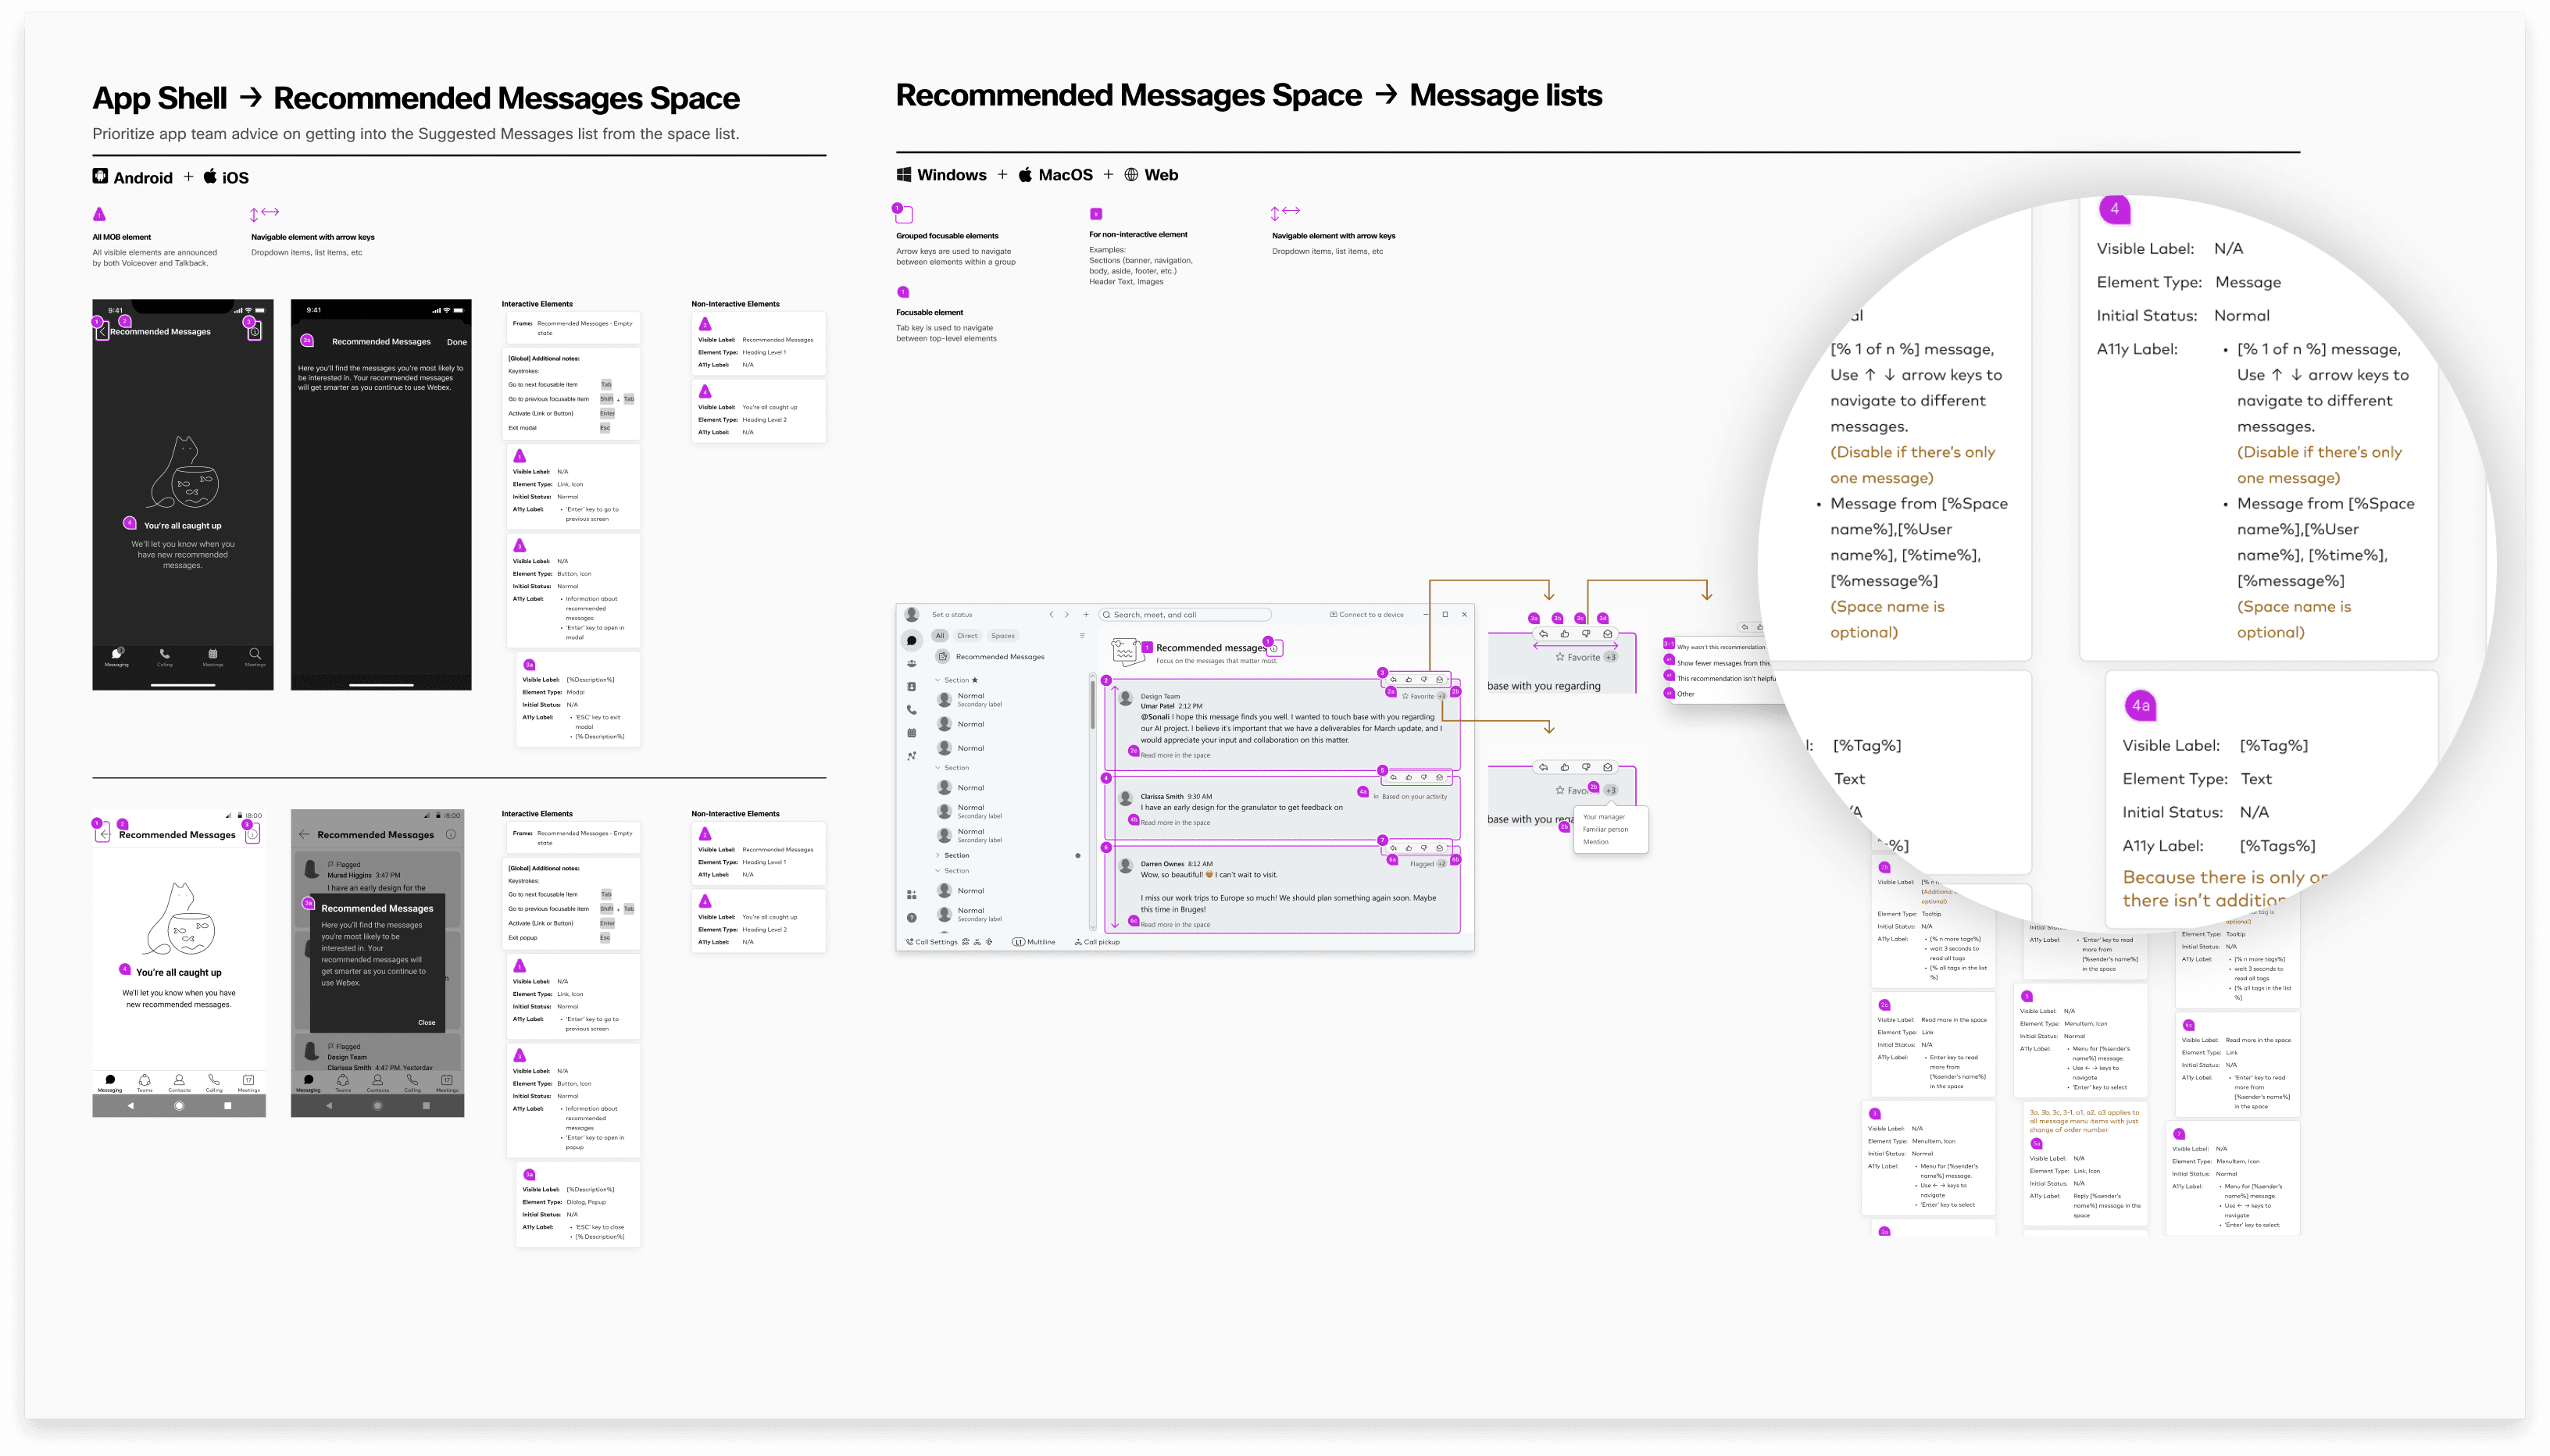Image resolution: width=2550 pixels, height=1456 pixels.
Task: Open the Calling phone icon in the desktop sidebar
Action: point(911,710)
